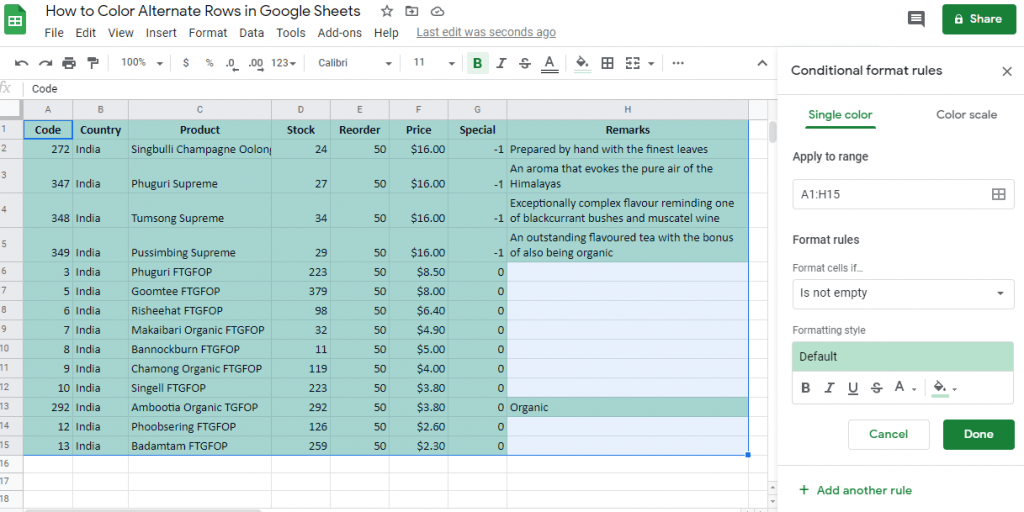1024x512 pixels.
Task: Open the Format menu
Action: tap(208, 33)
